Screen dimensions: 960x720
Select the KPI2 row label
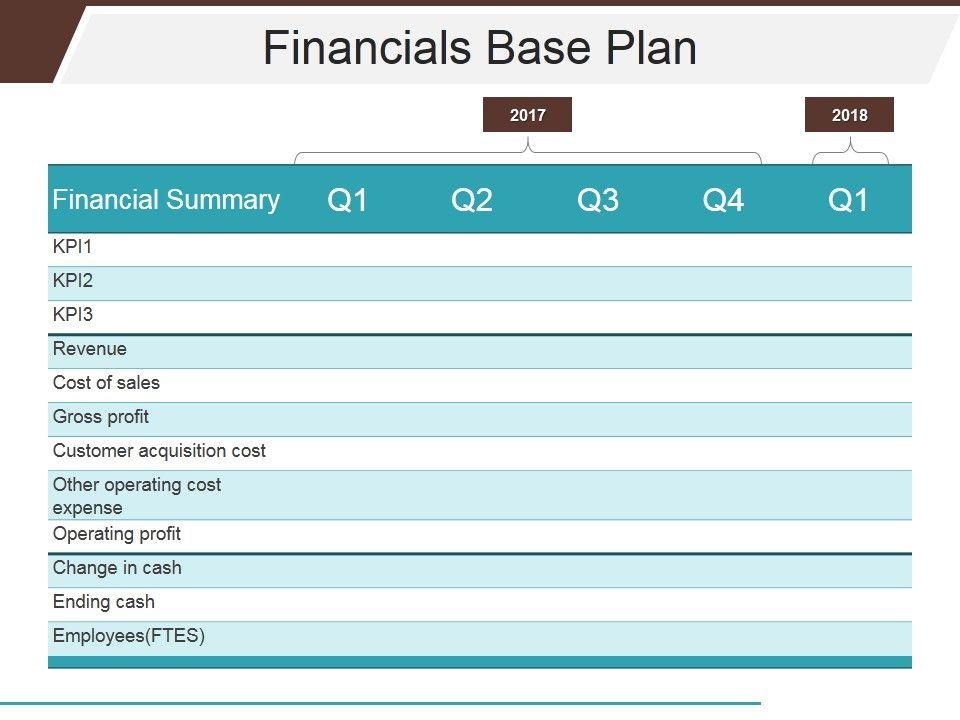click(x=73, y=281)
